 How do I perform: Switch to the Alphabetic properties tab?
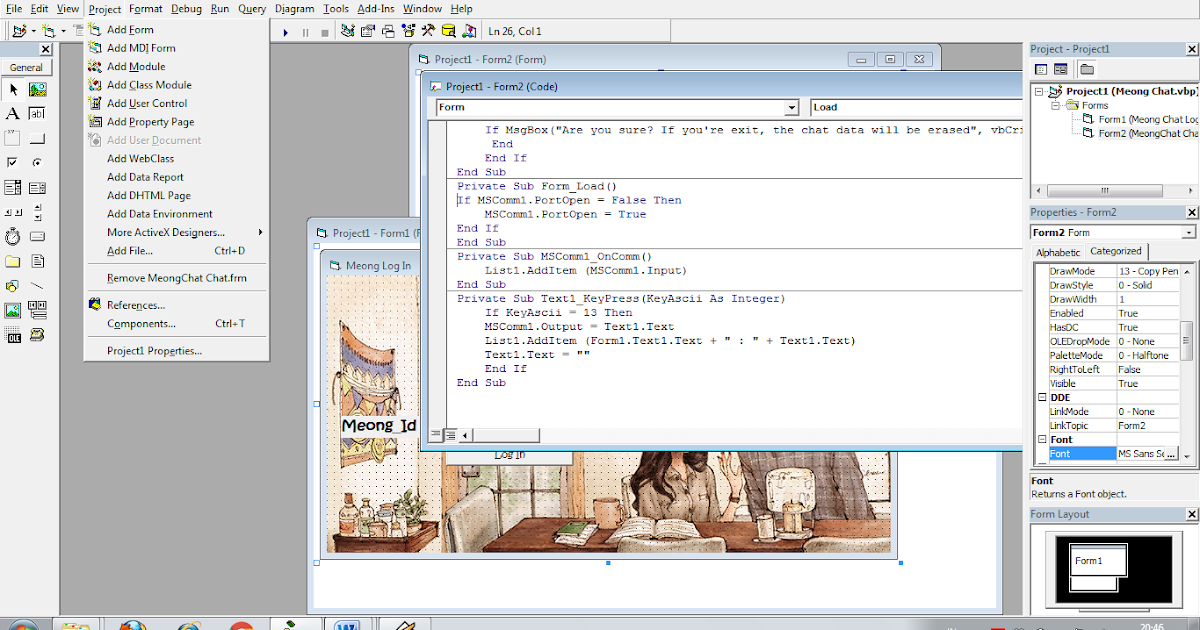(1057, 252)
